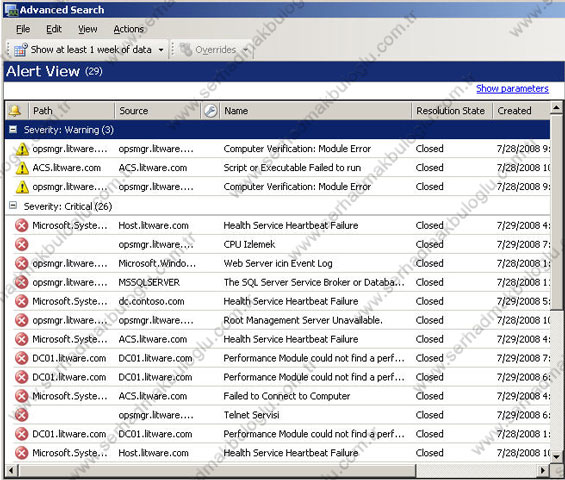Click the 'dc.contoso.com' source cell
The height and width of the screenshot is (480, 565).
[x=151, y=301]
